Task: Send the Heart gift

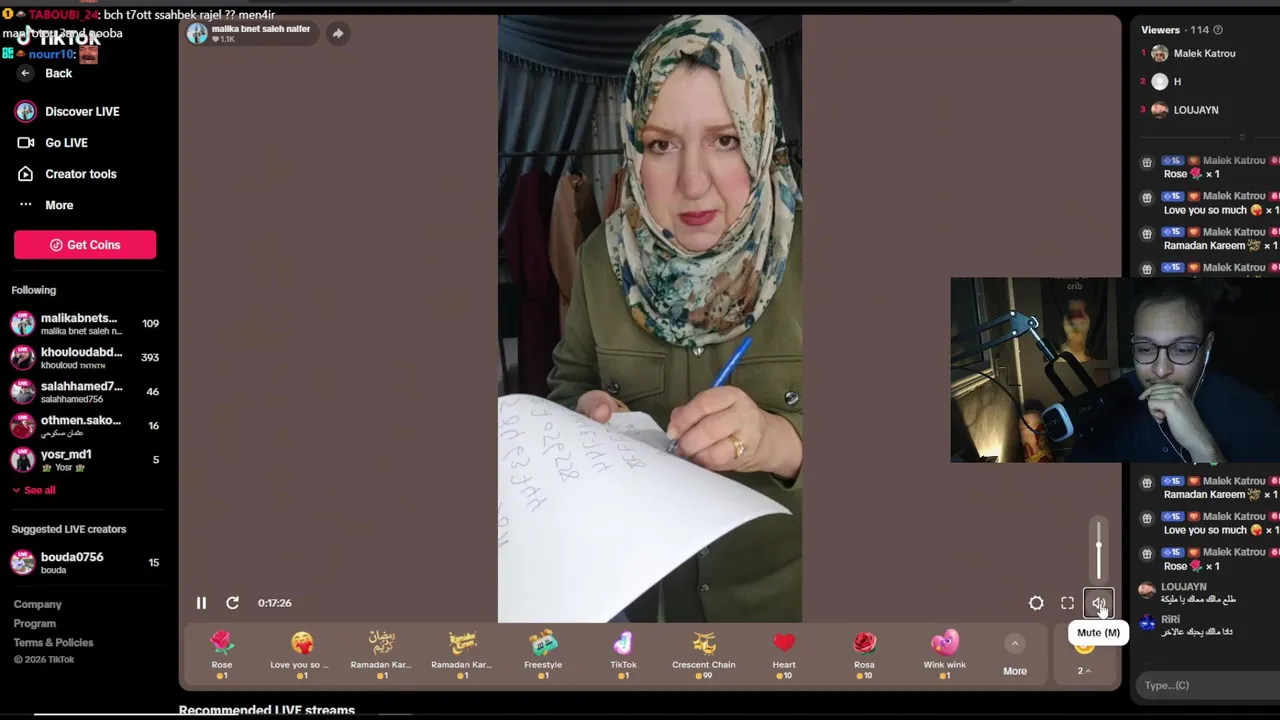Action: tap(784, 655)
